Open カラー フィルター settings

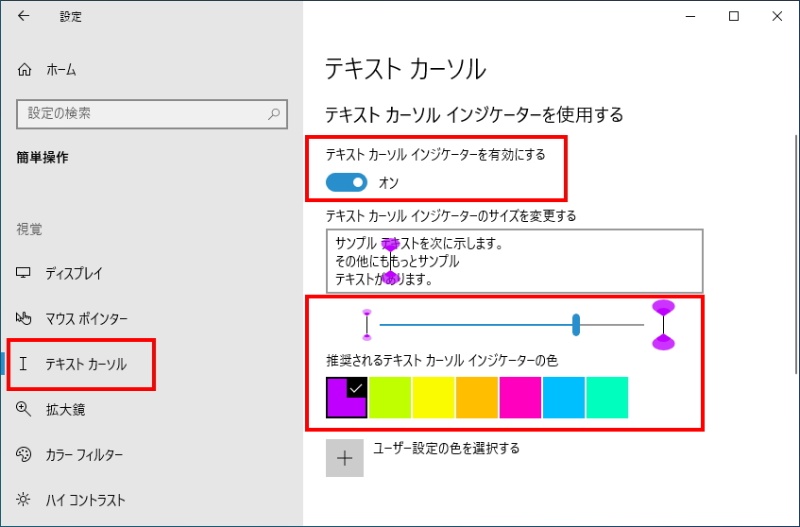(x=85, y=455)
